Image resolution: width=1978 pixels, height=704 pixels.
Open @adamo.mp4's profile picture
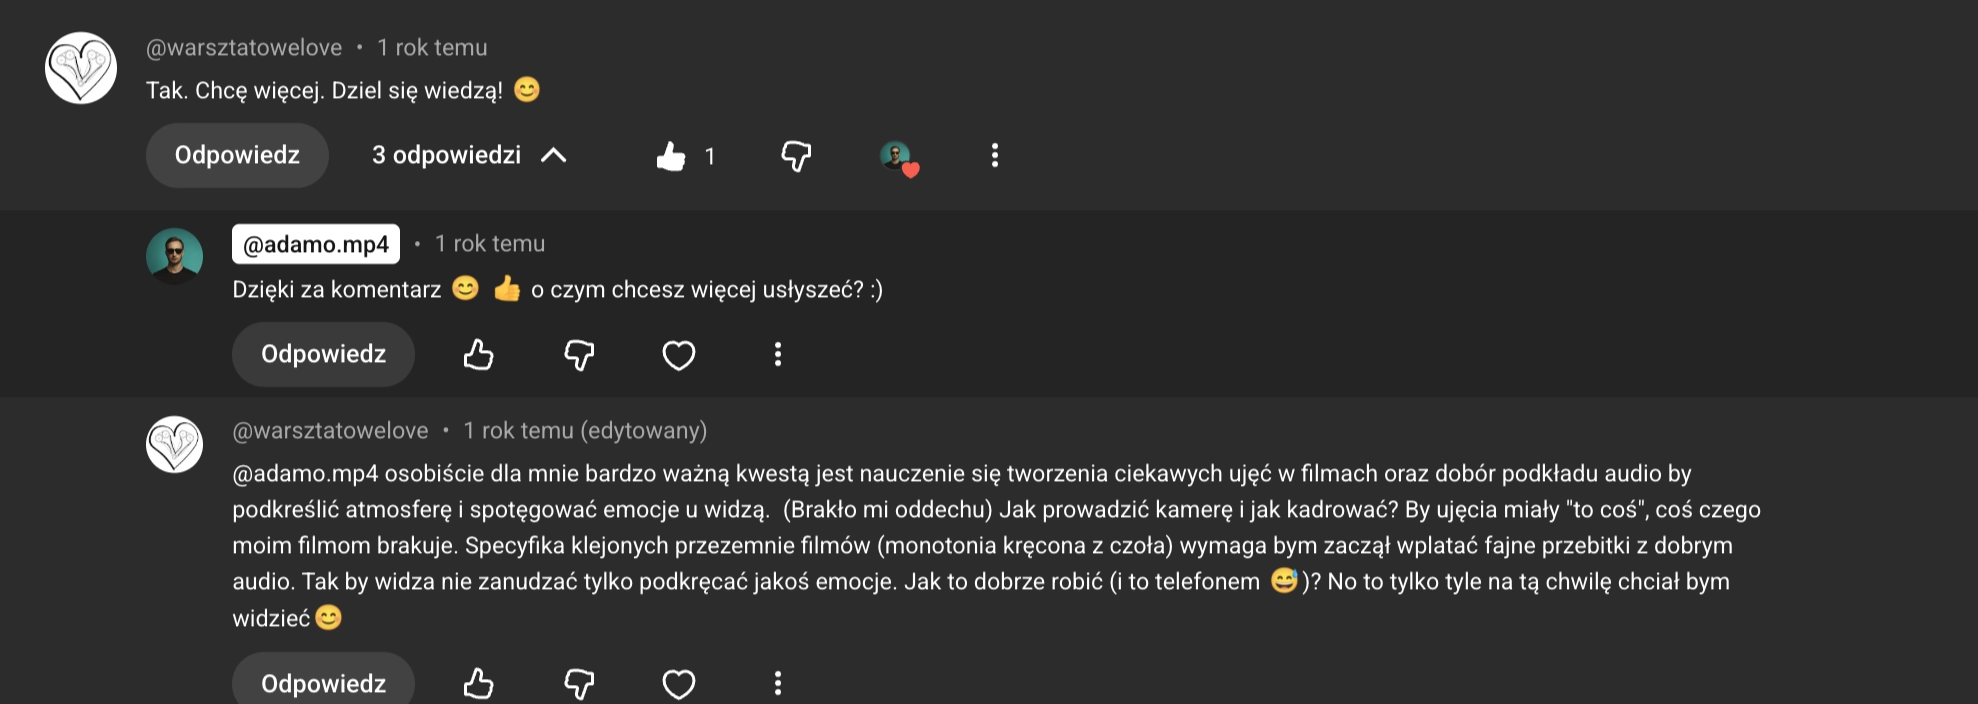click(175, 255)
